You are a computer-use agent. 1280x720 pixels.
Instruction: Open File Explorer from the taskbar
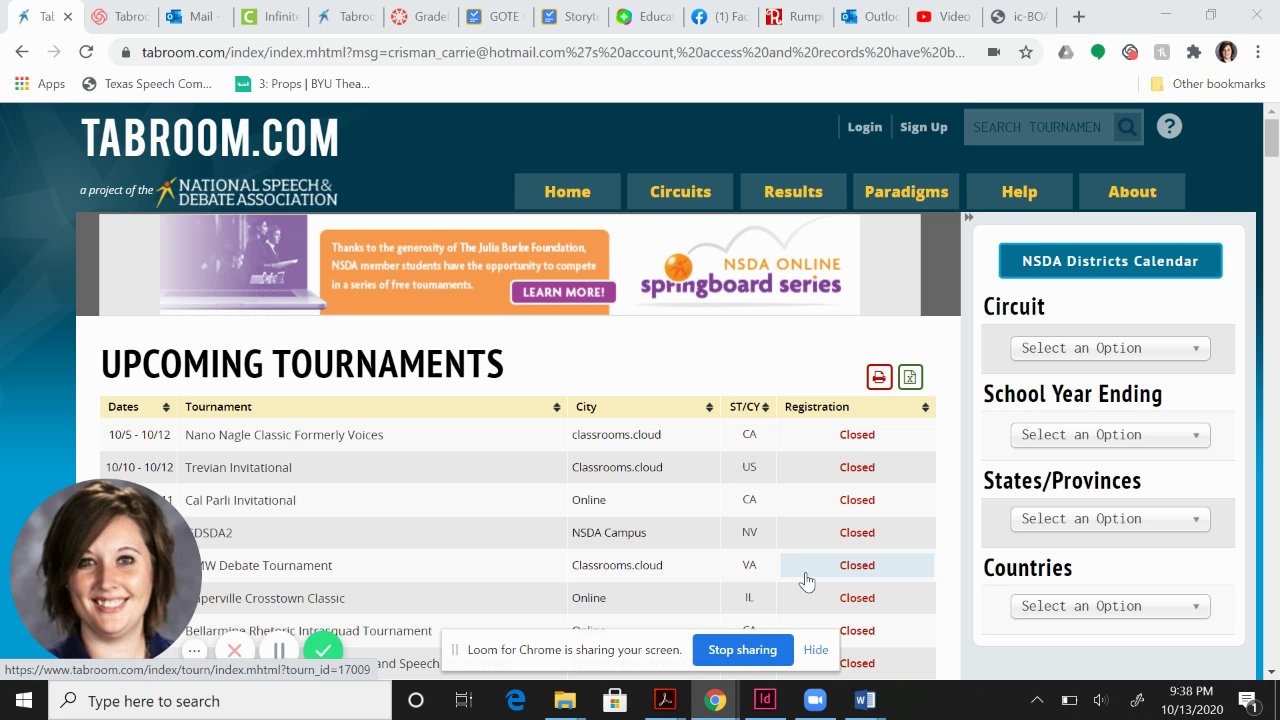tap(565, 700)
